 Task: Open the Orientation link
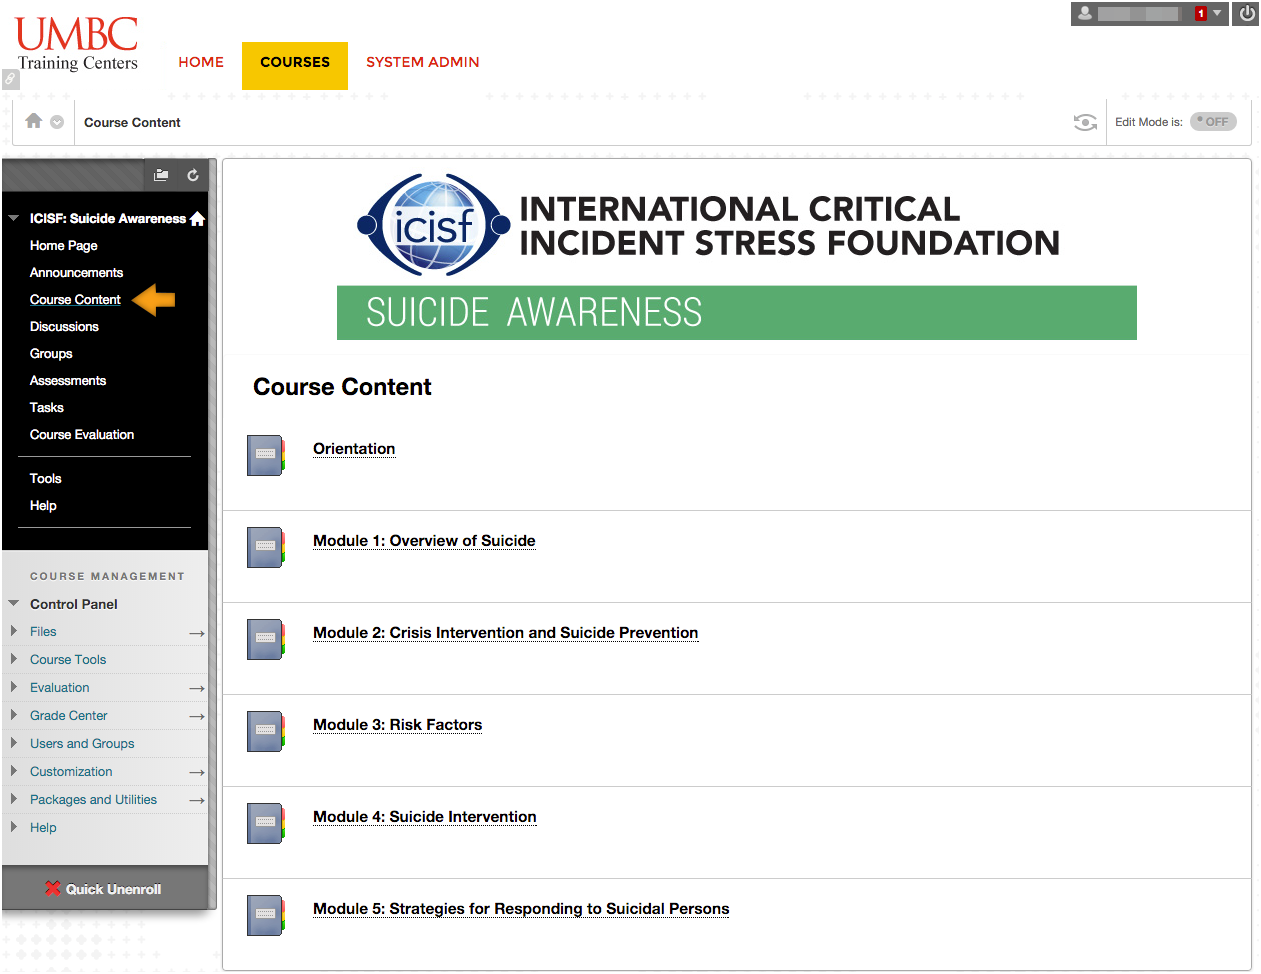click(354, 448)
